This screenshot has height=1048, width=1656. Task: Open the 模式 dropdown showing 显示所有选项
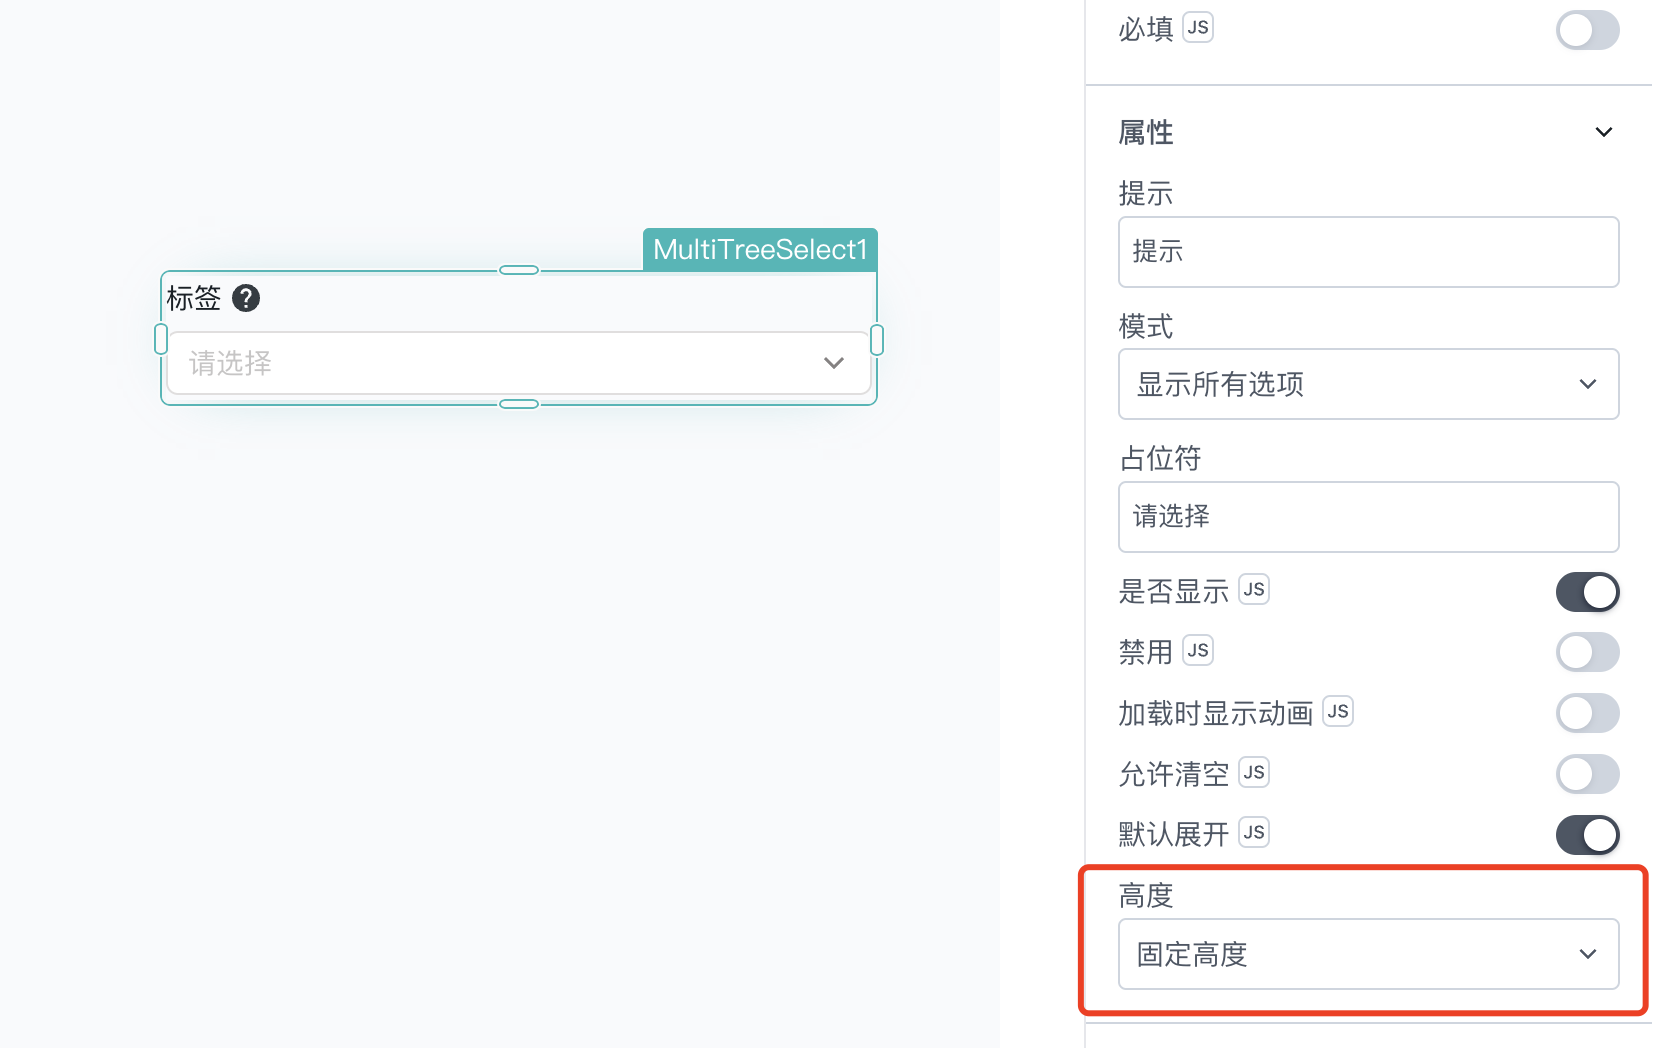coord(1368,384)
